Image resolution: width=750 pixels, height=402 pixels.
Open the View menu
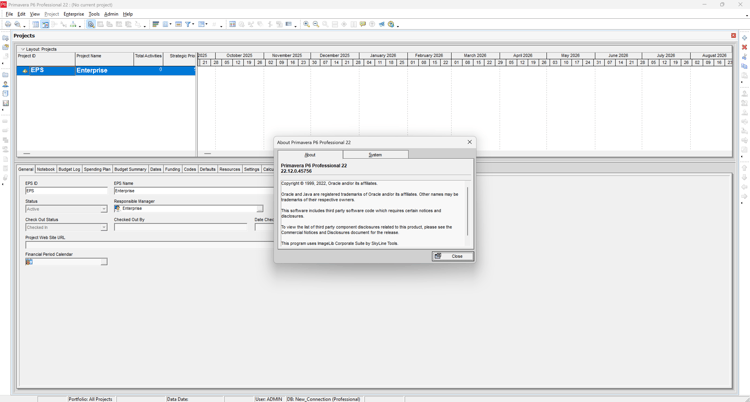pos(35,14)
